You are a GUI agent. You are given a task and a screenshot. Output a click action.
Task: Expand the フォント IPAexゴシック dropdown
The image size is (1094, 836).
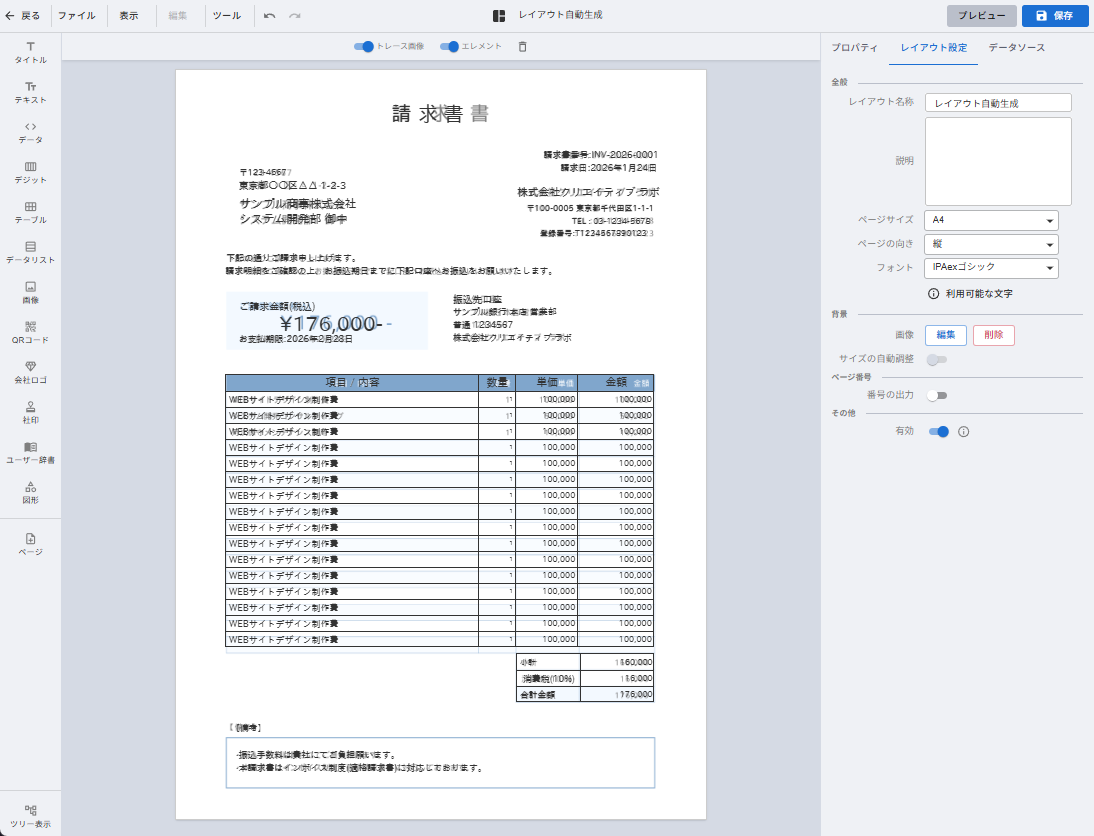[991, 268]
